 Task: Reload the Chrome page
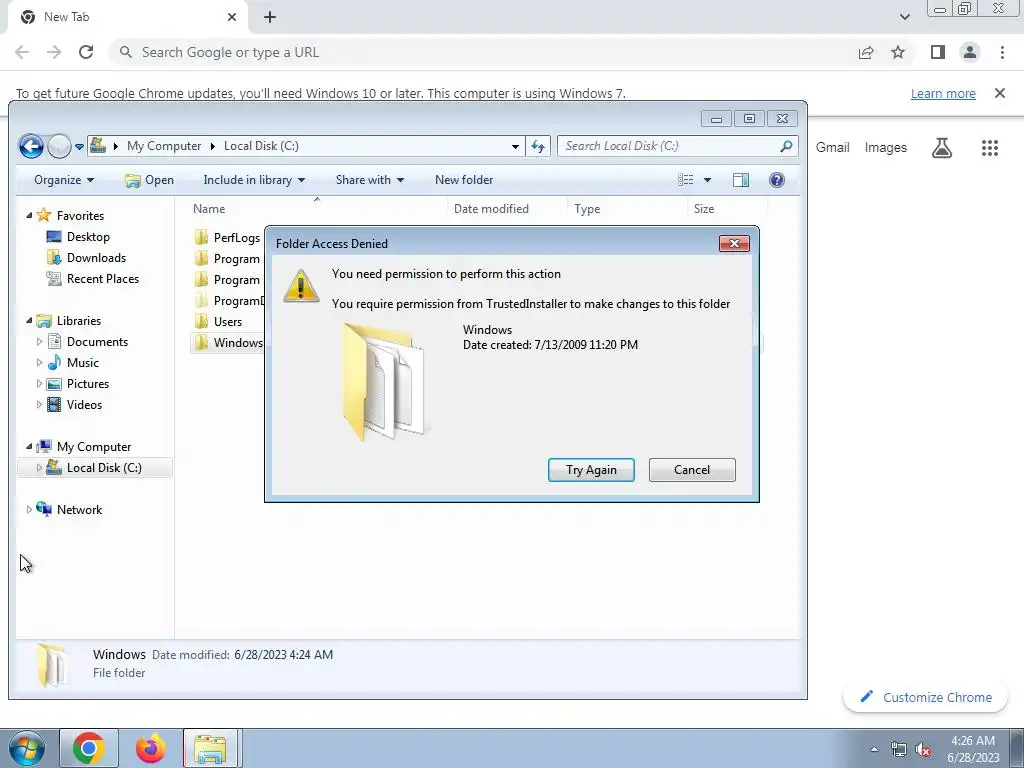(x=86, y=52)
